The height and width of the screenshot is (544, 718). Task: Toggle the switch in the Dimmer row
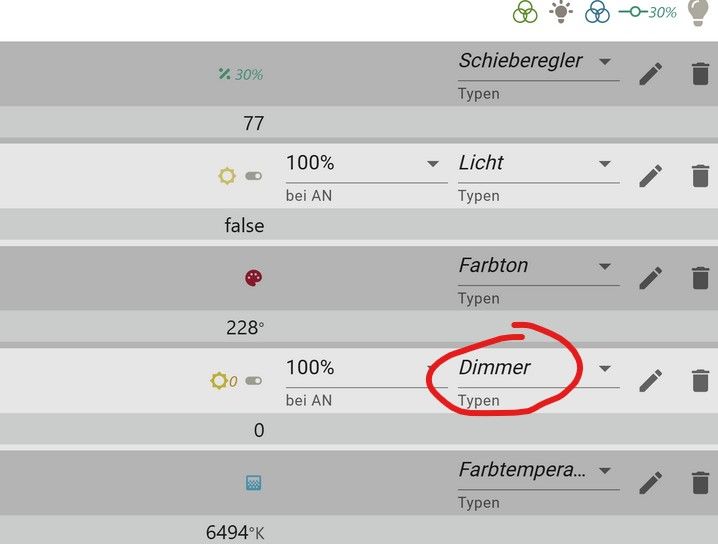253,380
